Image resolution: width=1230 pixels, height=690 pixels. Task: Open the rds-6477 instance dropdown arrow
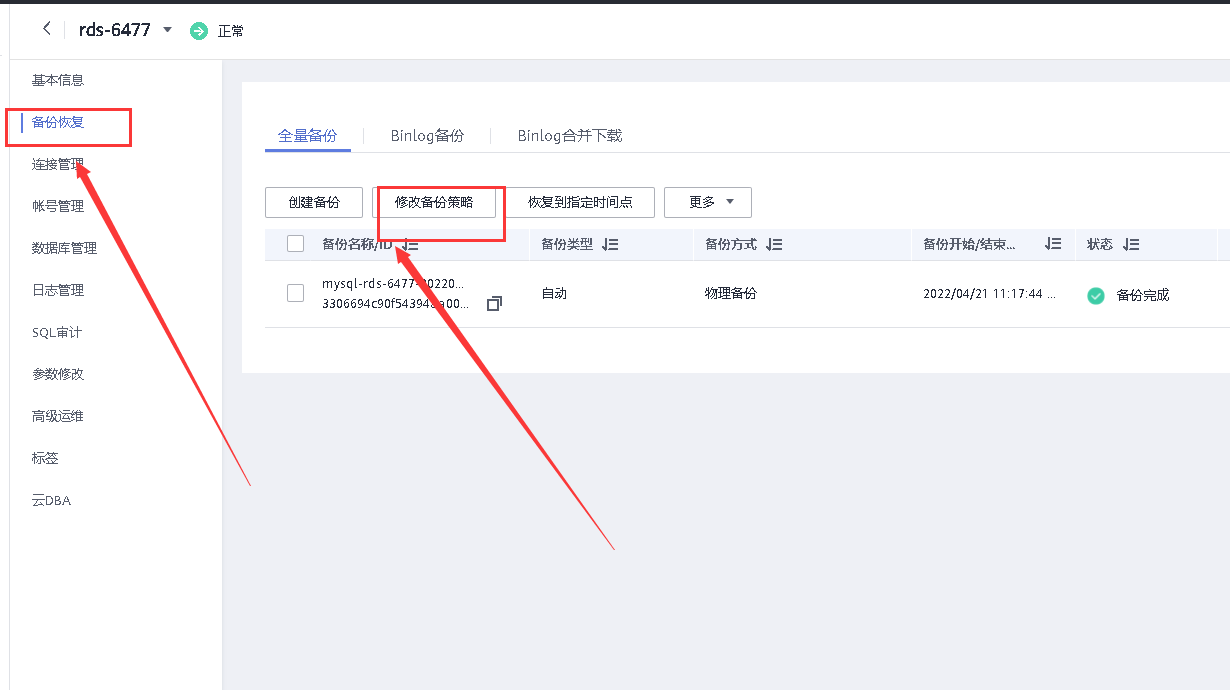point(167,30)
